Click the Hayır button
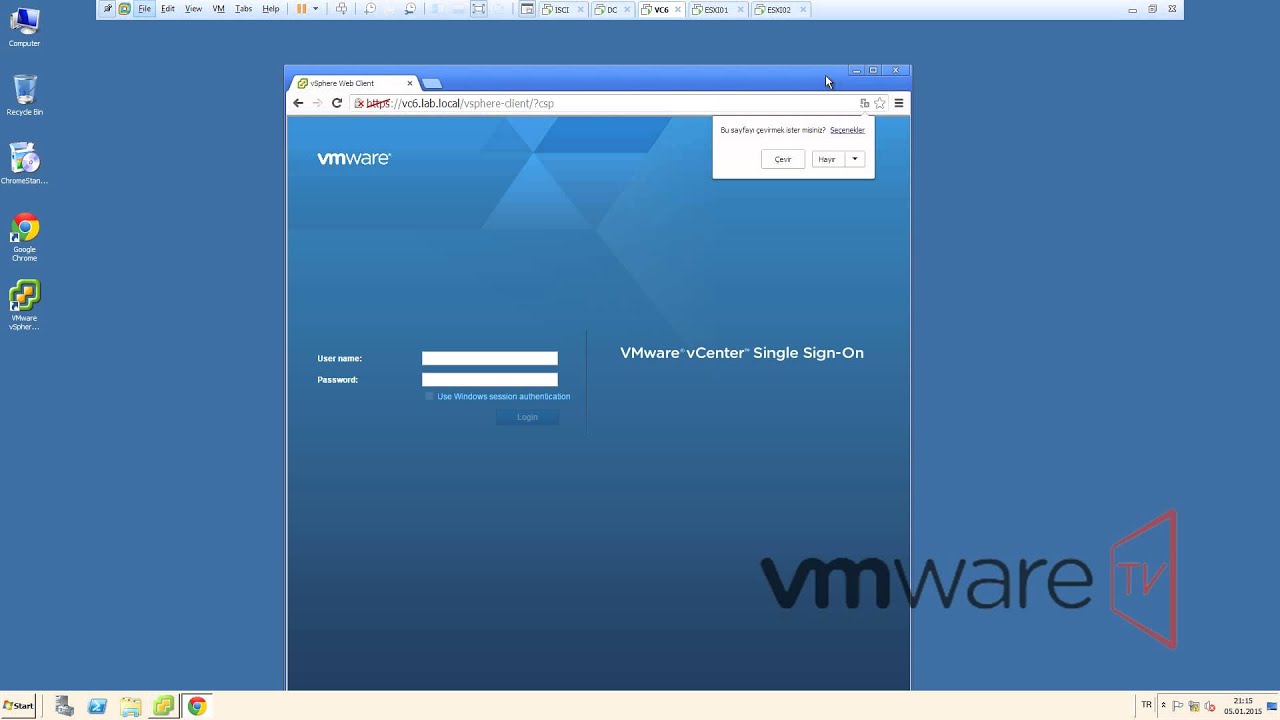 click(827, 159)
